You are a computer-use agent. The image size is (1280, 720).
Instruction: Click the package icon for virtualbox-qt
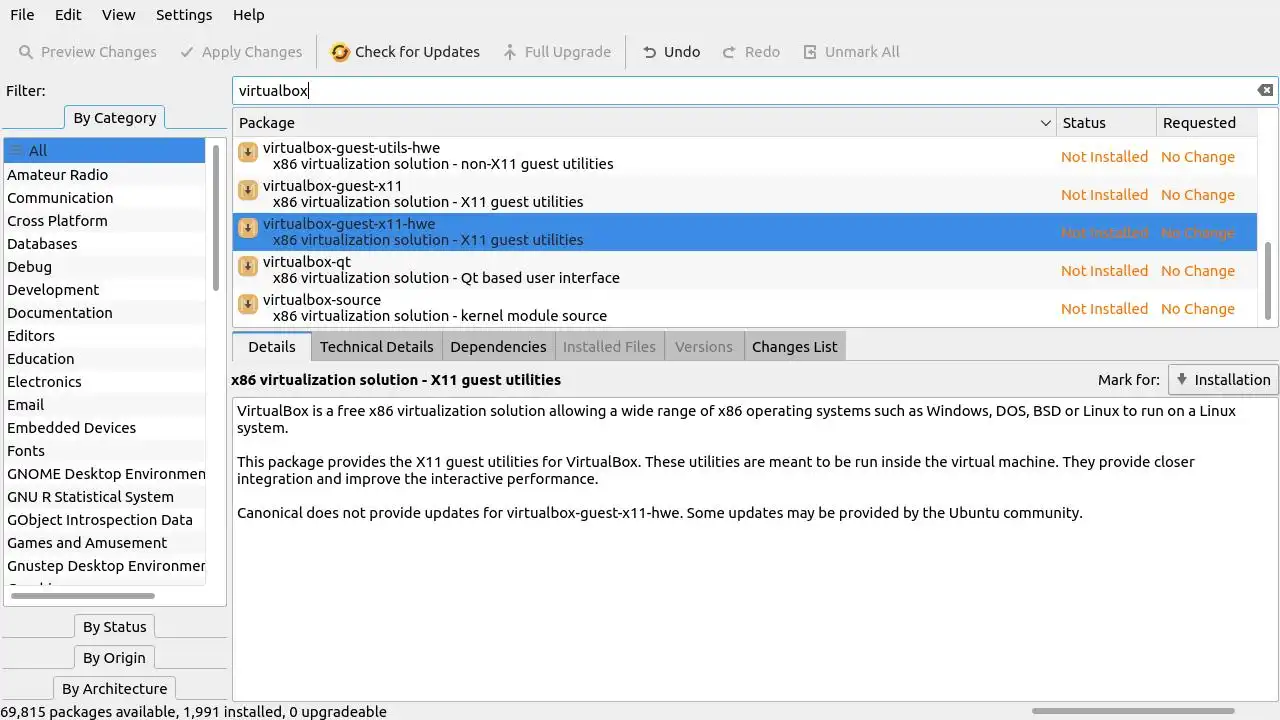[x=248, y=267]
